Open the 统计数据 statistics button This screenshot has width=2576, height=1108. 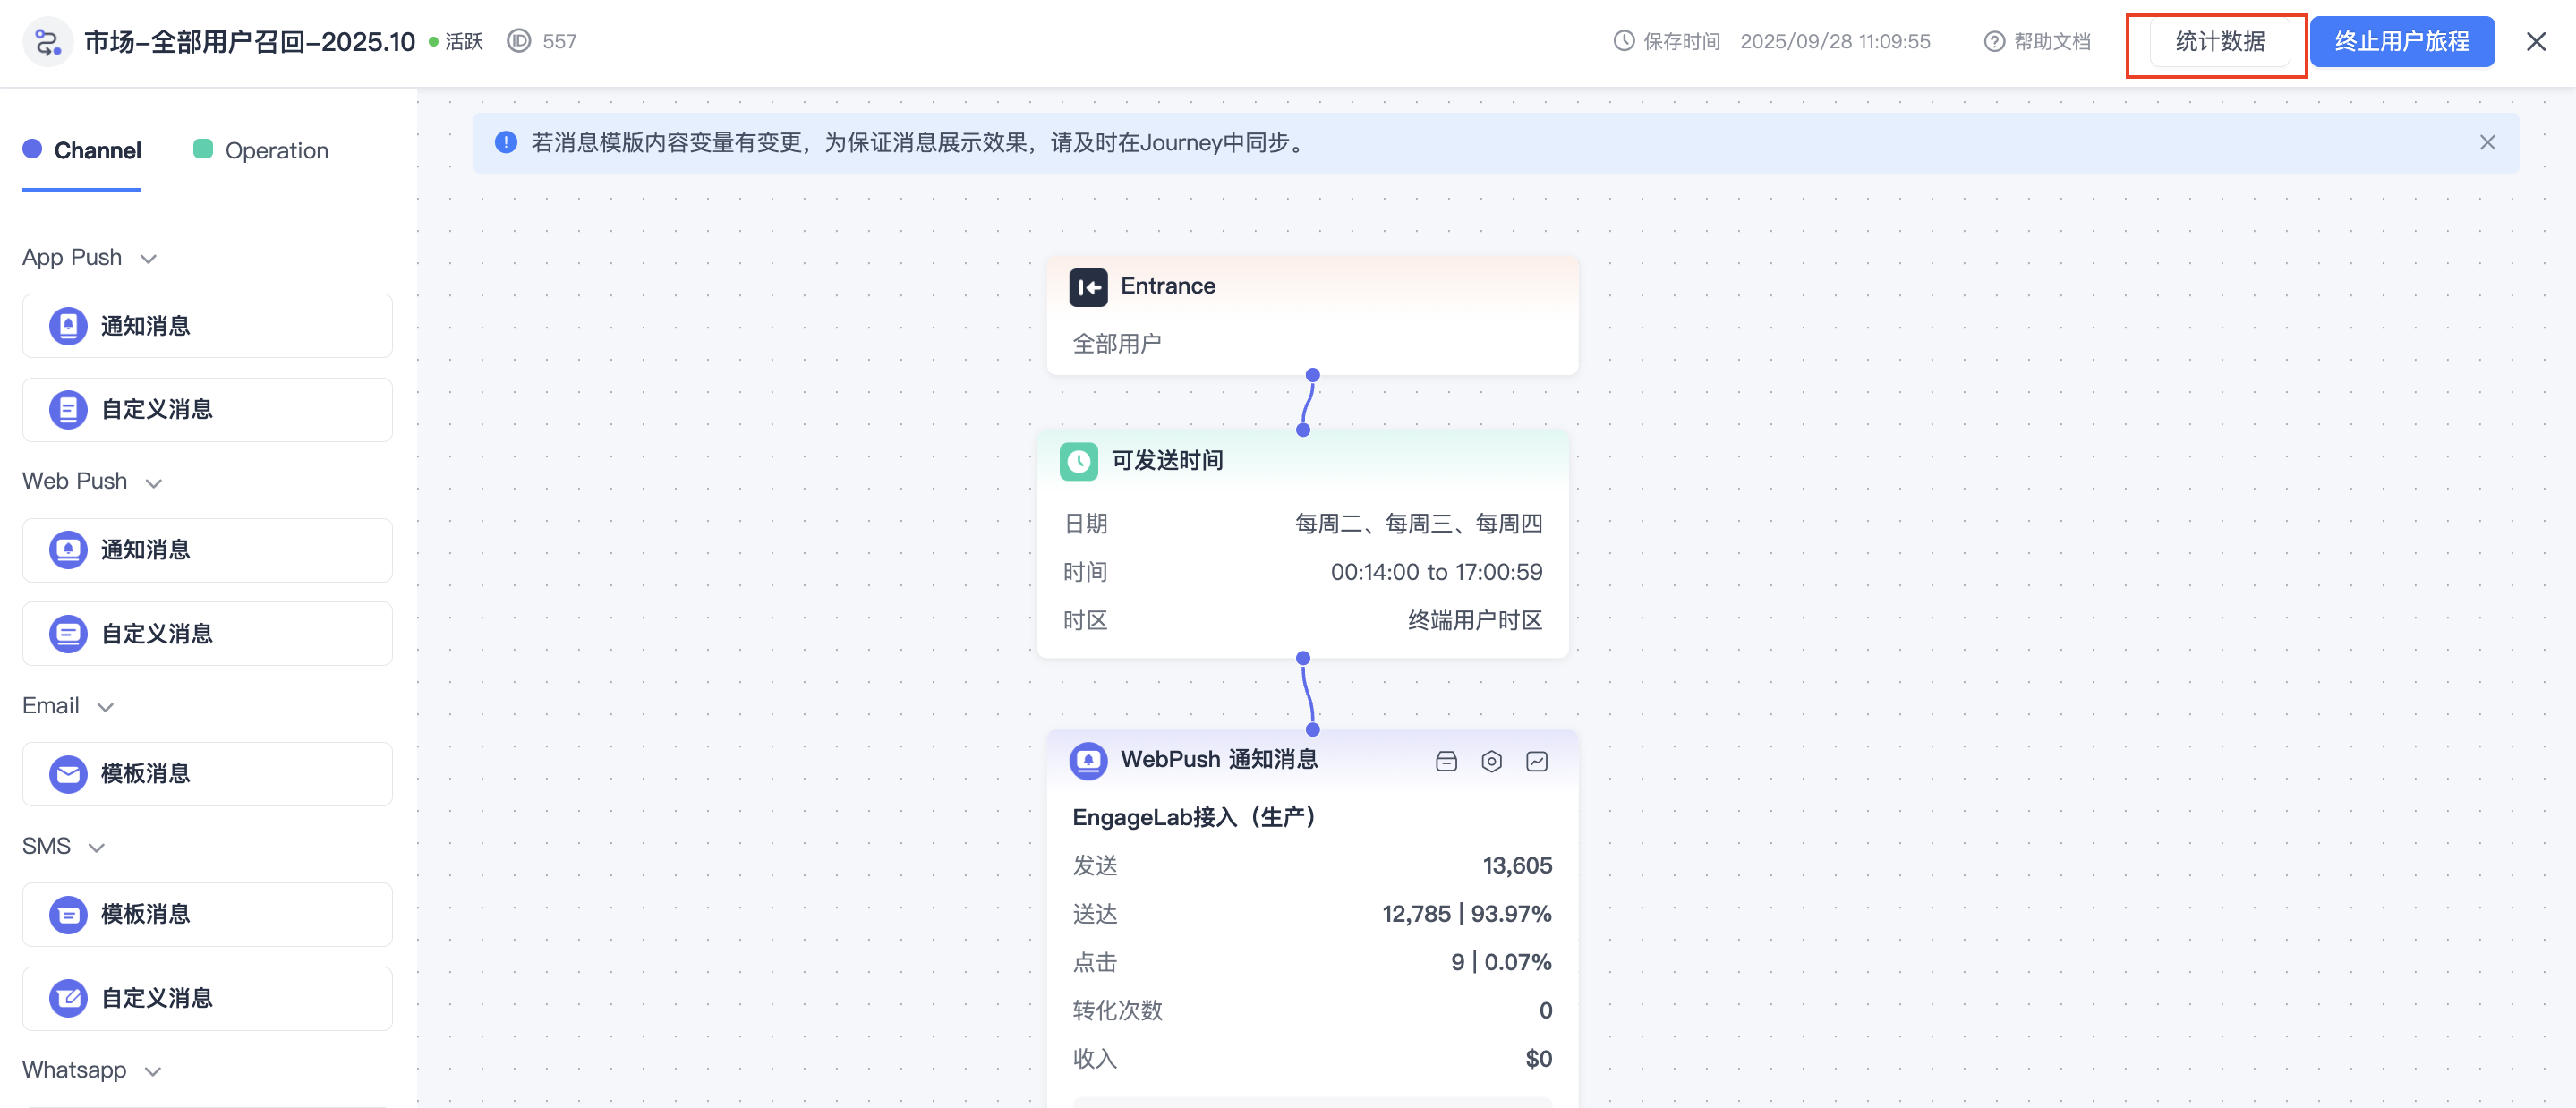point(2219,42)
